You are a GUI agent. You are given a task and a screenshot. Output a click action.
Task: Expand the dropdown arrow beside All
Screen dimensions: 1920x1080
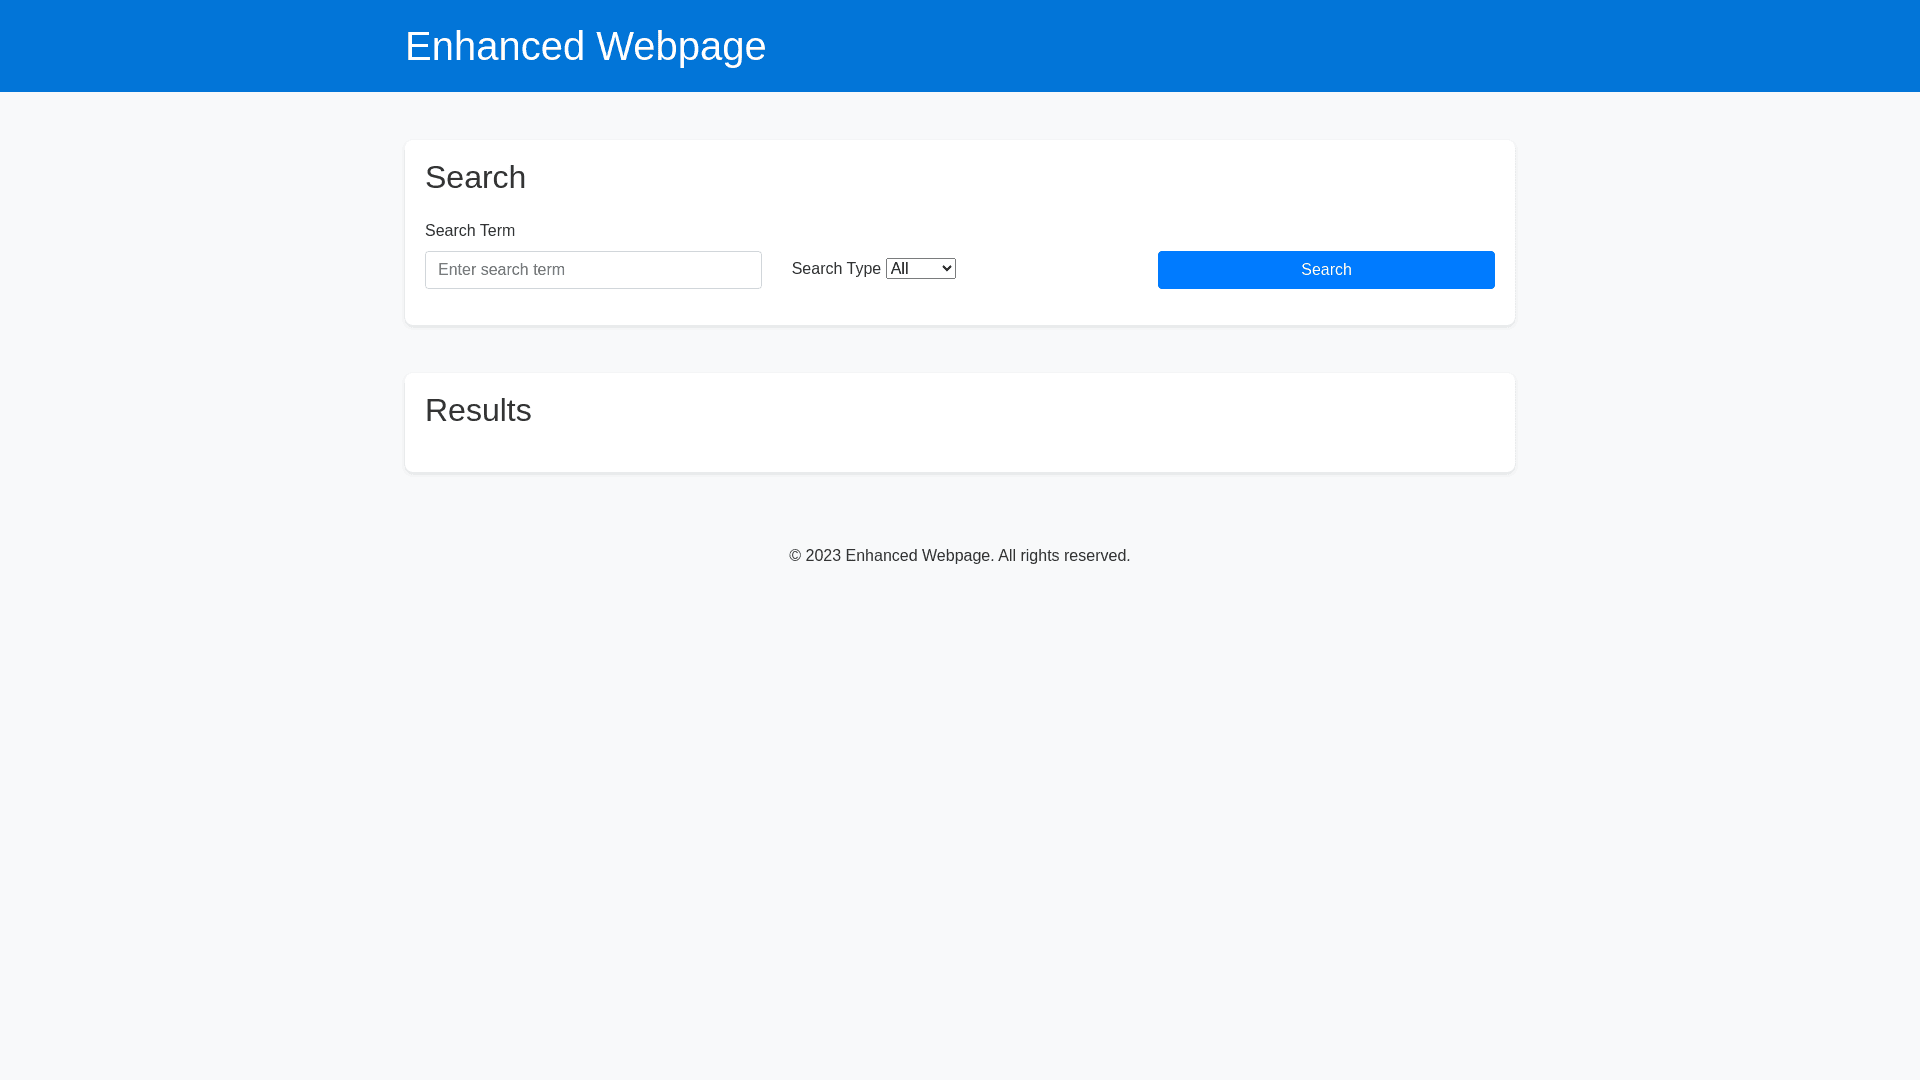[946, 268]
